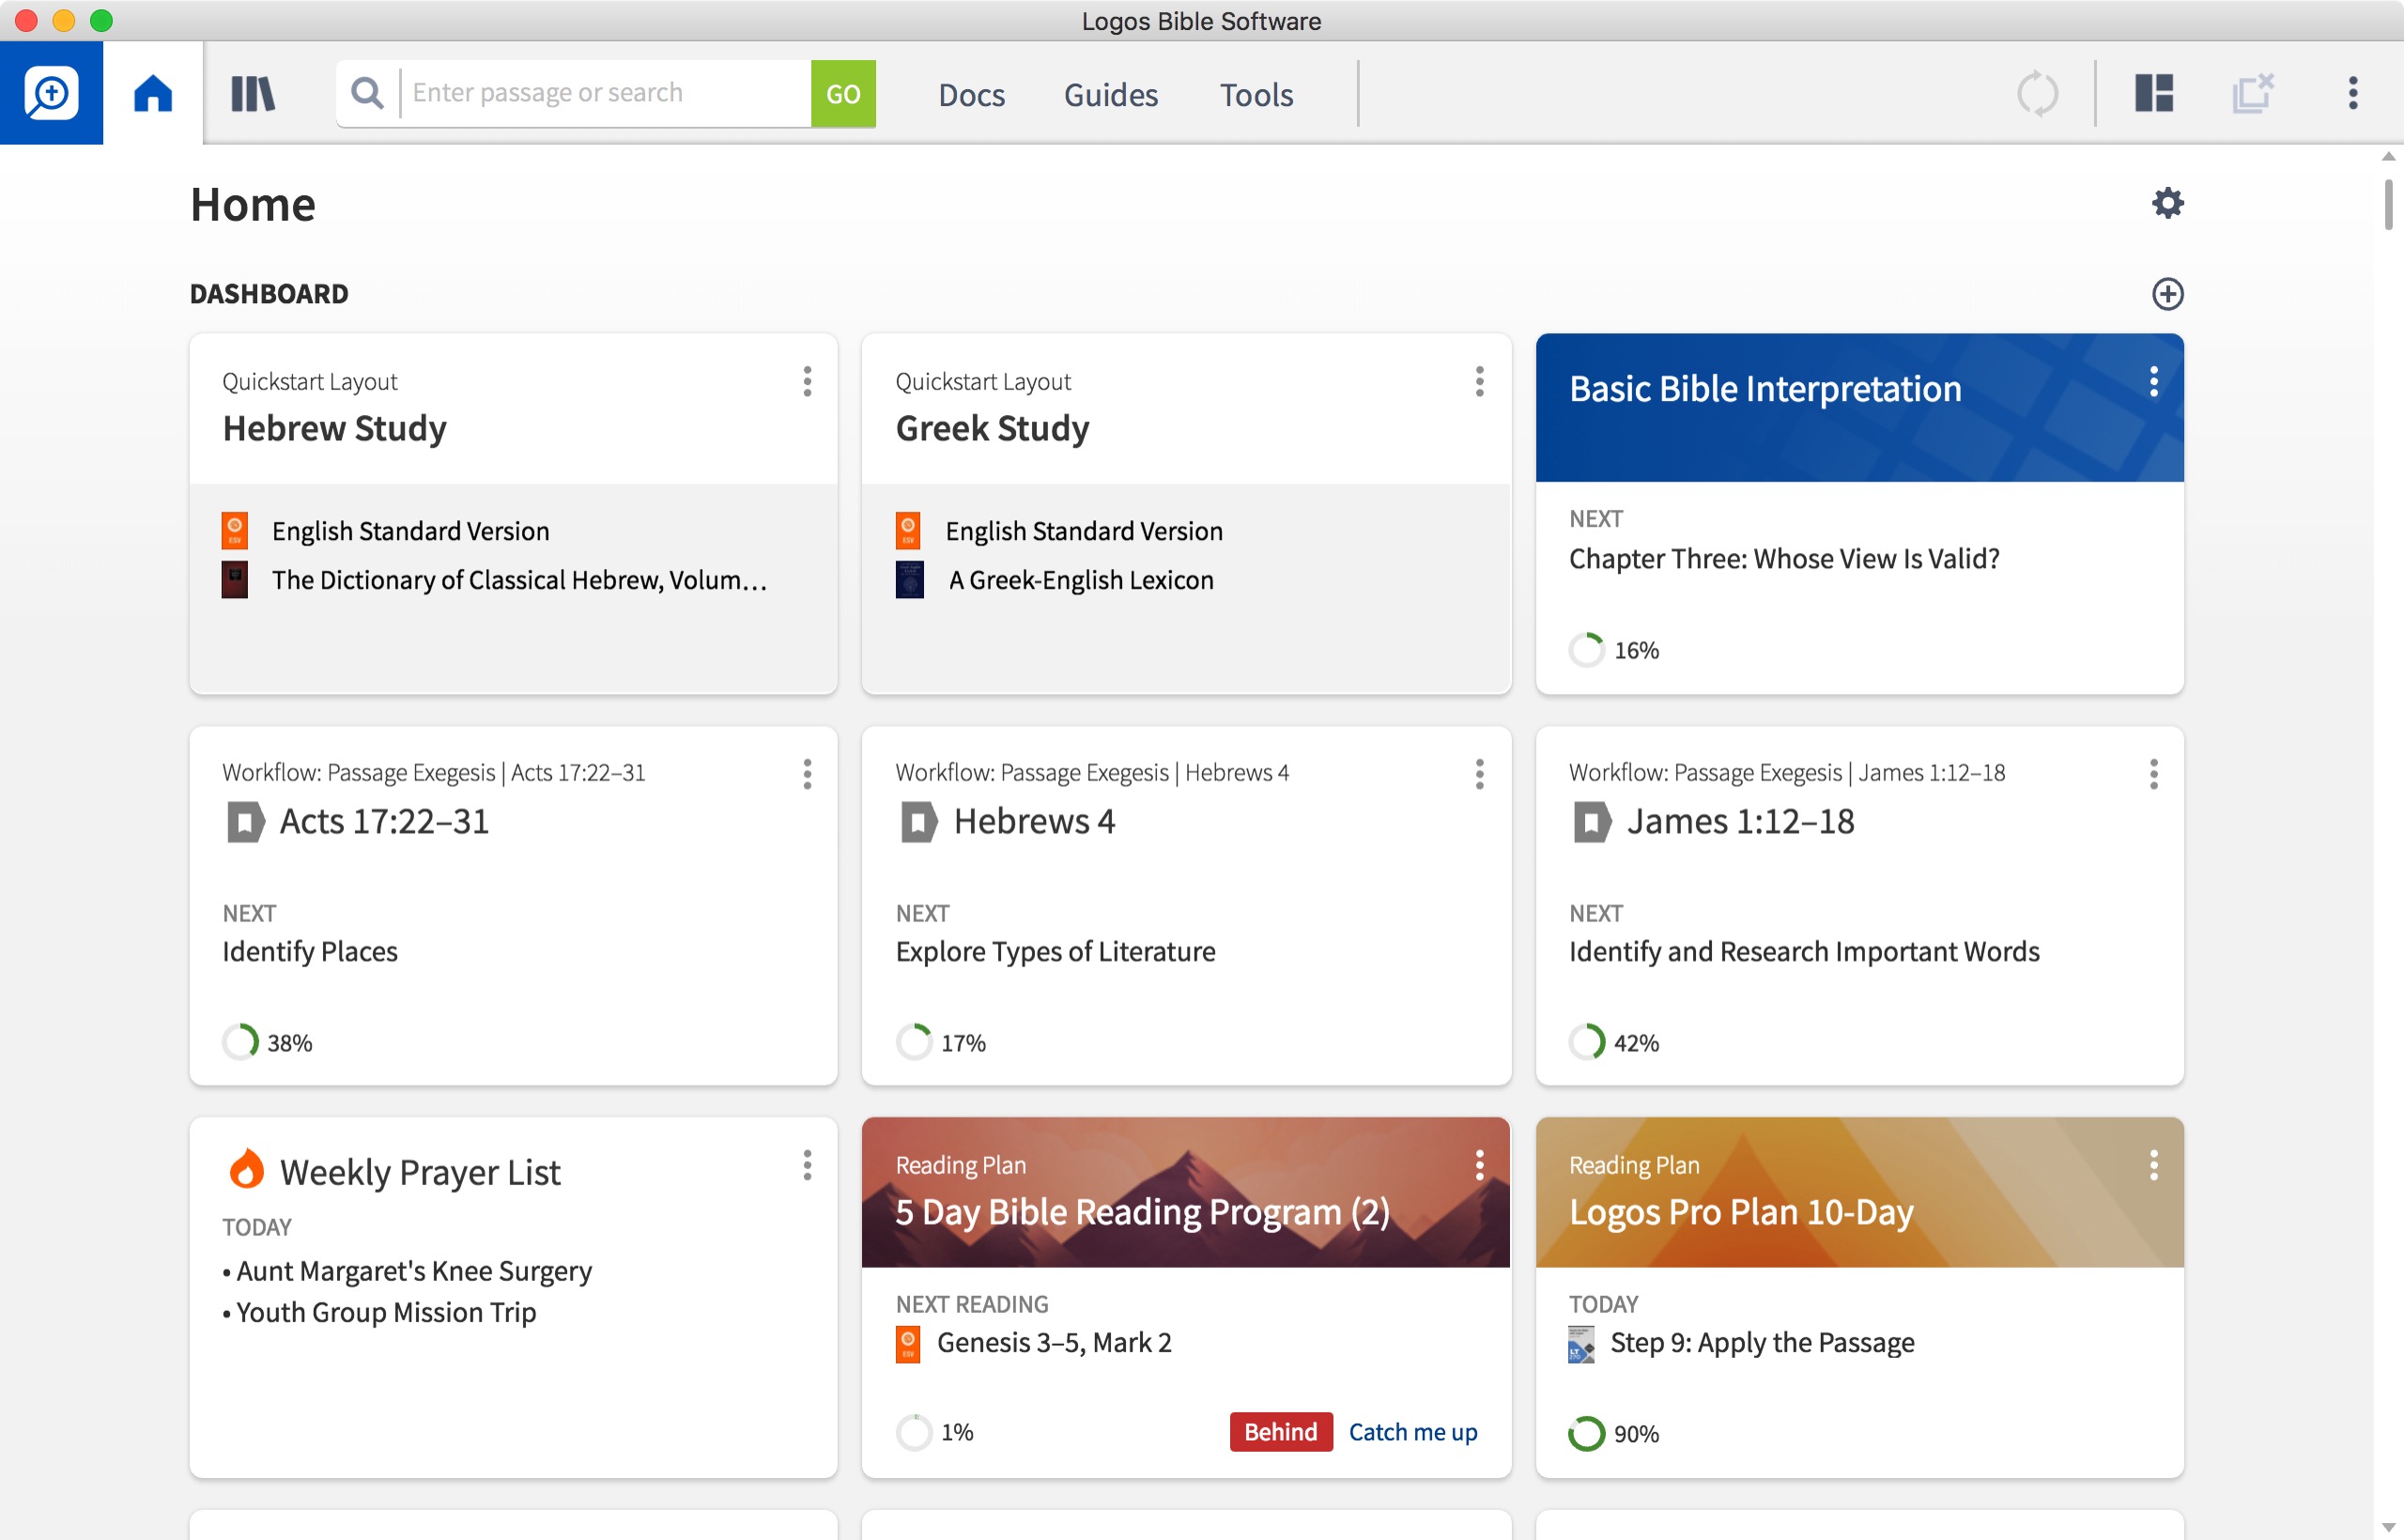Open Chapter Three: Whose View Is Valid?
The image size is (2404, 1540).
click(x=1783, y=558)
